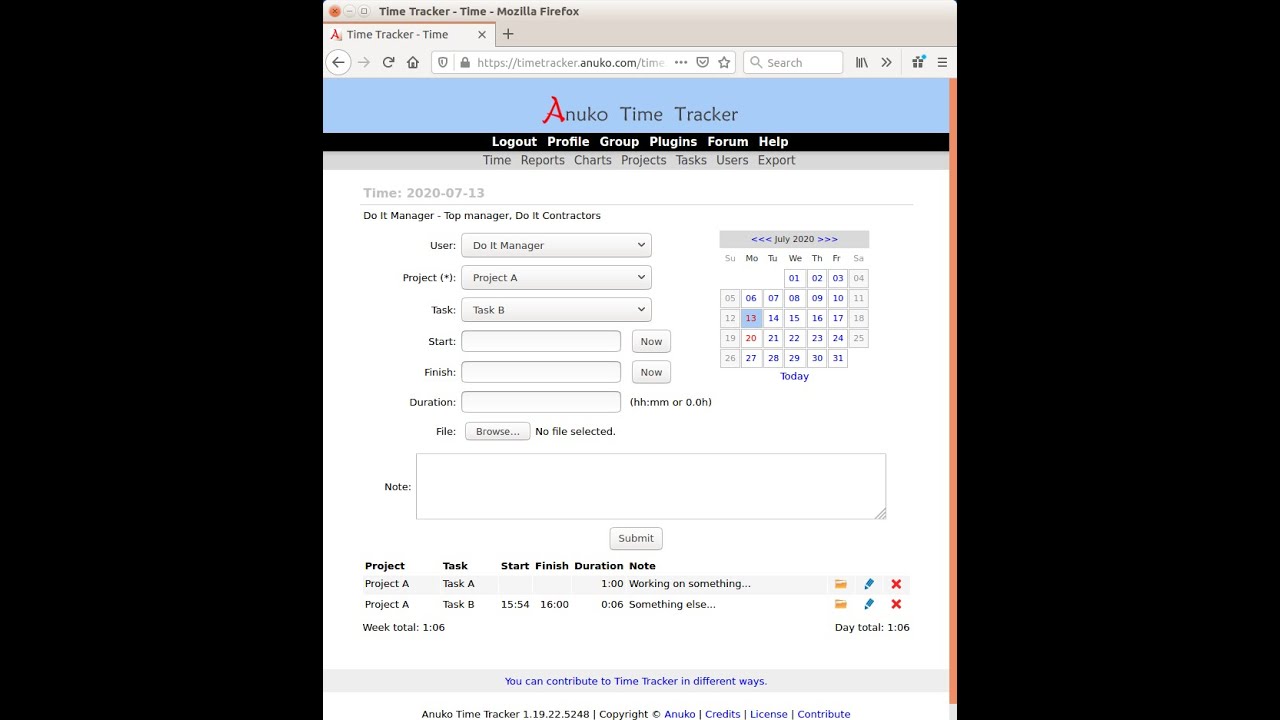This screenshot has width=1280, height=720.
Task: Open the Profile menu item
Action: point(568,142)
